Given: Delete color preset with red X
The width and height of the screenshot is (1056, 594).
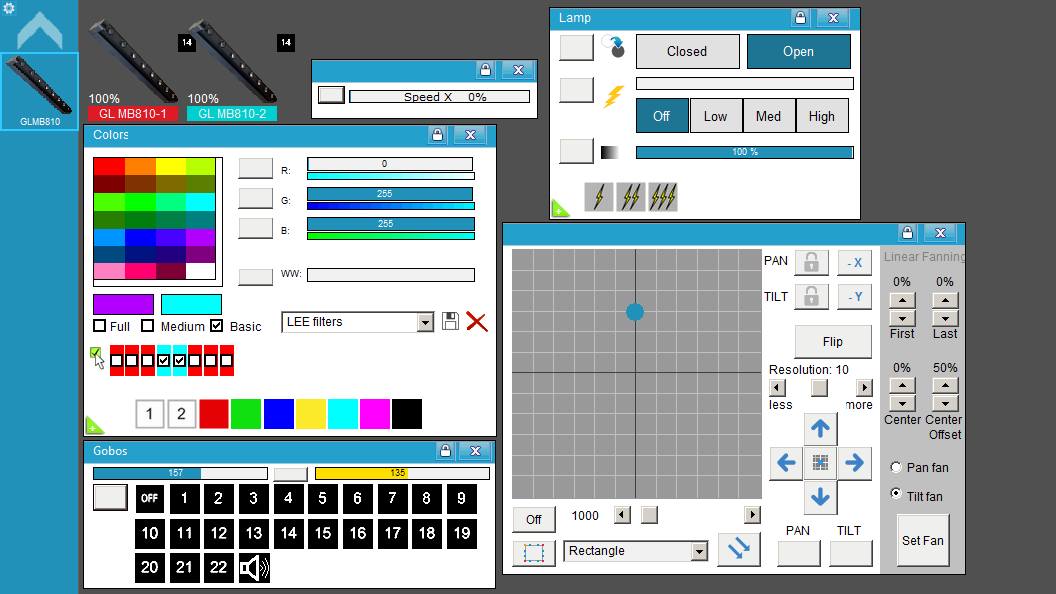Looking at the screenshot, I should (x=477, y=322).
